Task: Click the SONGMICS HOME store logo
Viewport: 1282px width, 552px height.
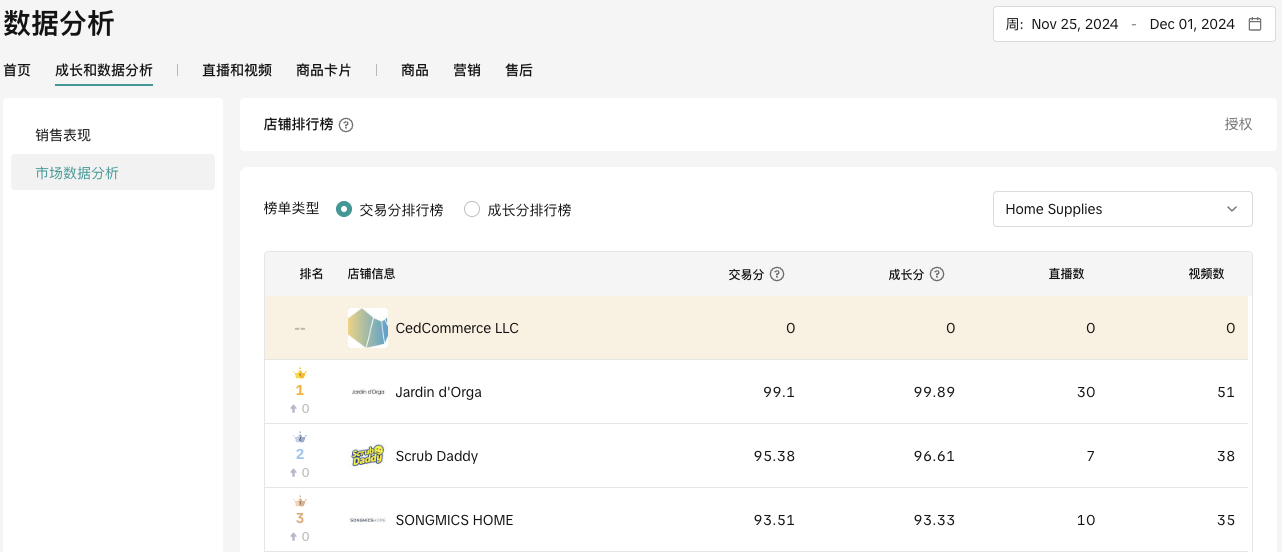Action: (367, 520)
